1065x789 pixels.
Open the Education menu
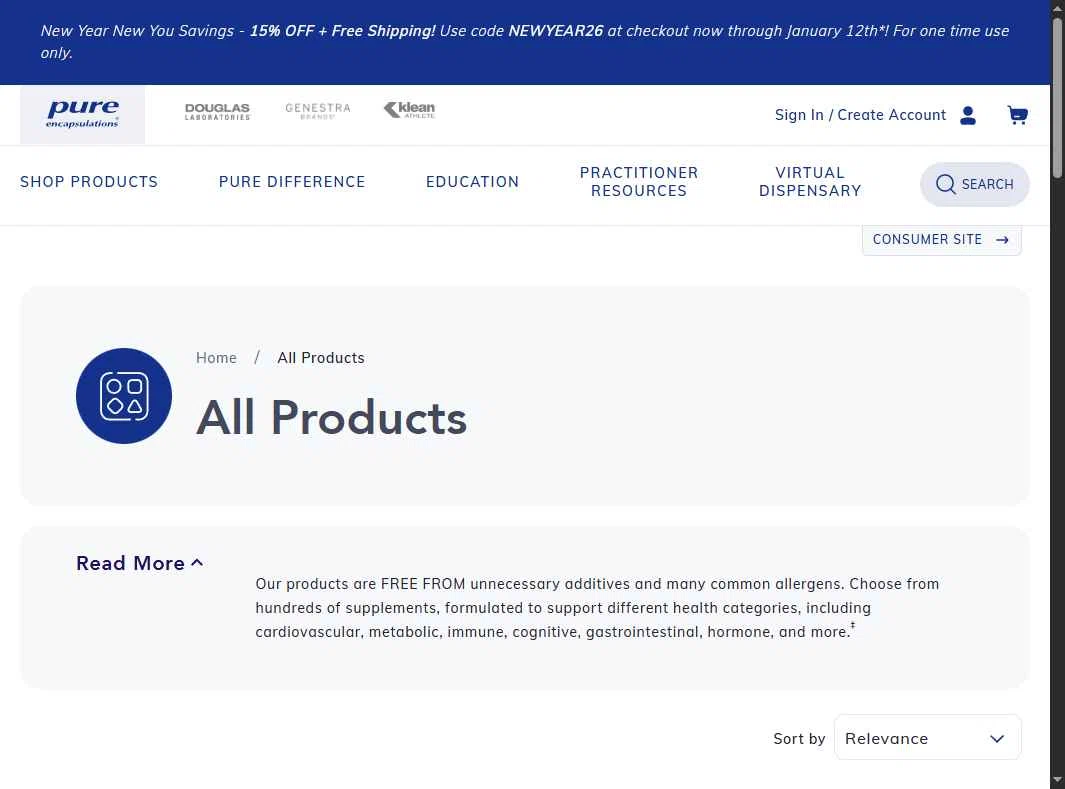[x=473, y=182]
